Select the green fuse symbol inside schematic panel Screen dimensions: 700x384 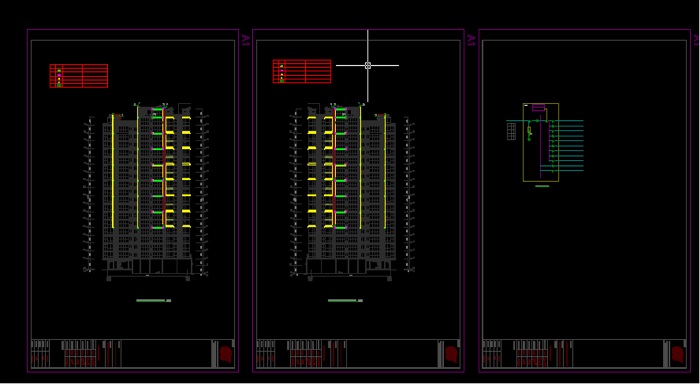[529, 130]
